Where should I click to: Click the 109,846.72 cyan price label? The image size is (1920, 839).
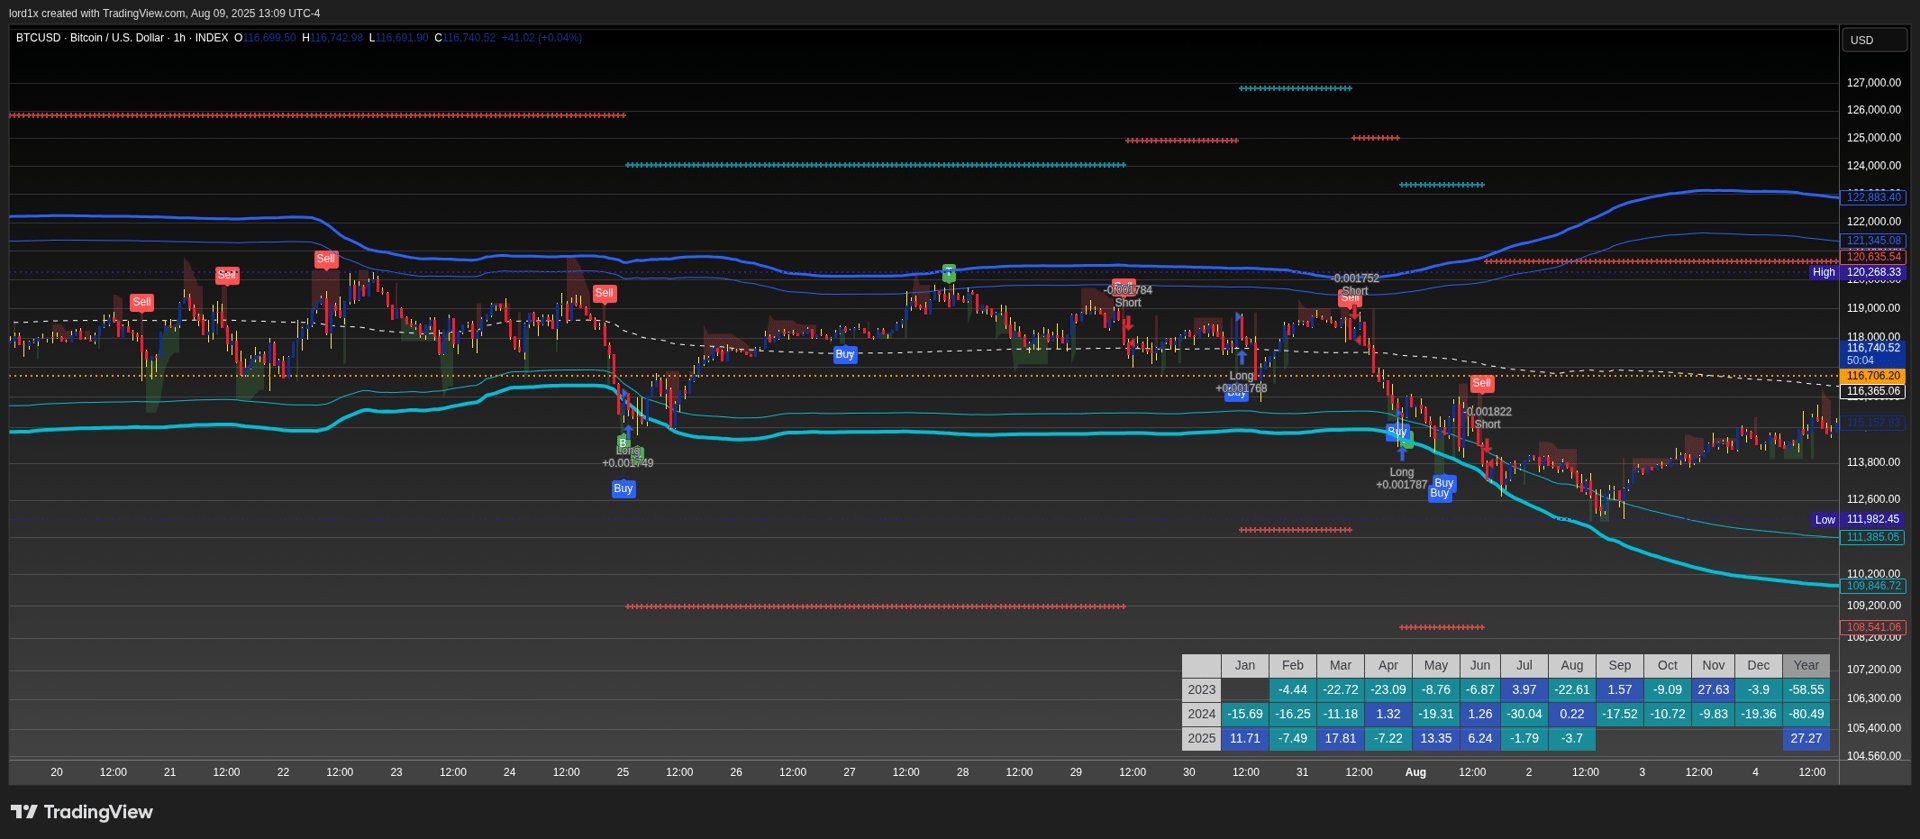point(1873,586)
